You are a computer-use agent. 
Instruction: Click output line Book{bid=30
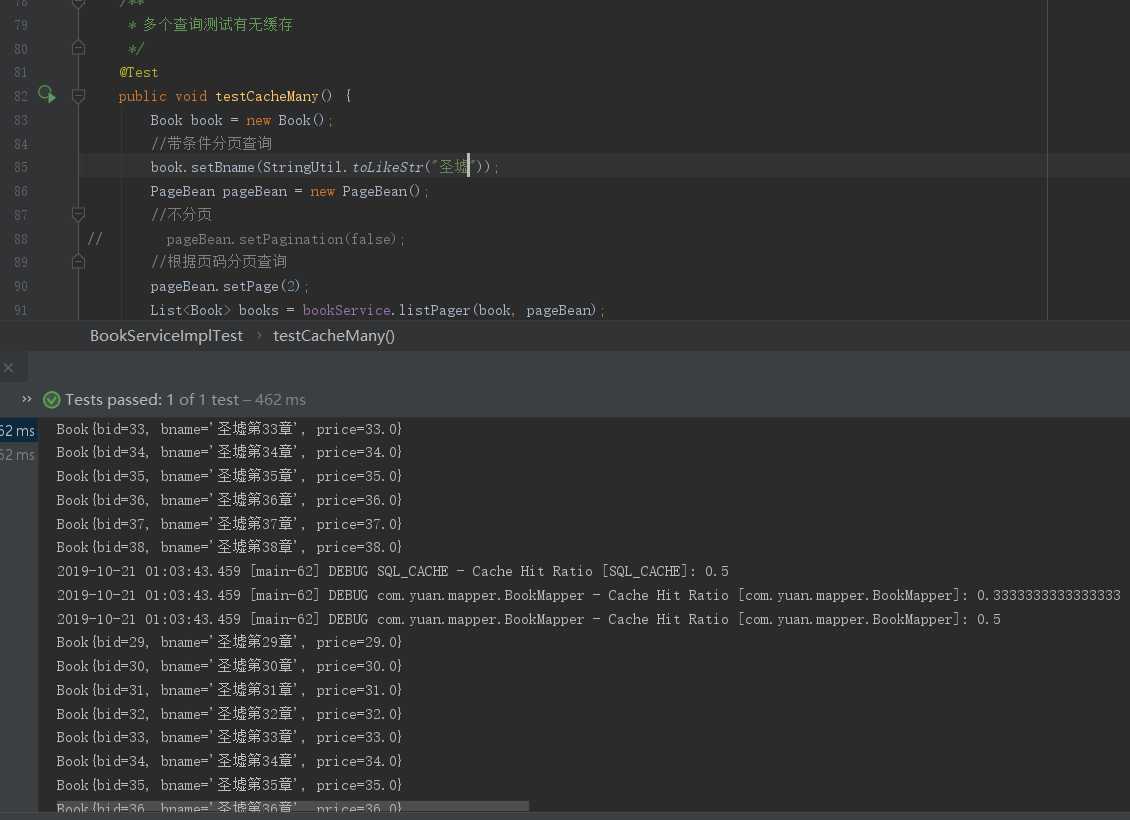[229, 666]
